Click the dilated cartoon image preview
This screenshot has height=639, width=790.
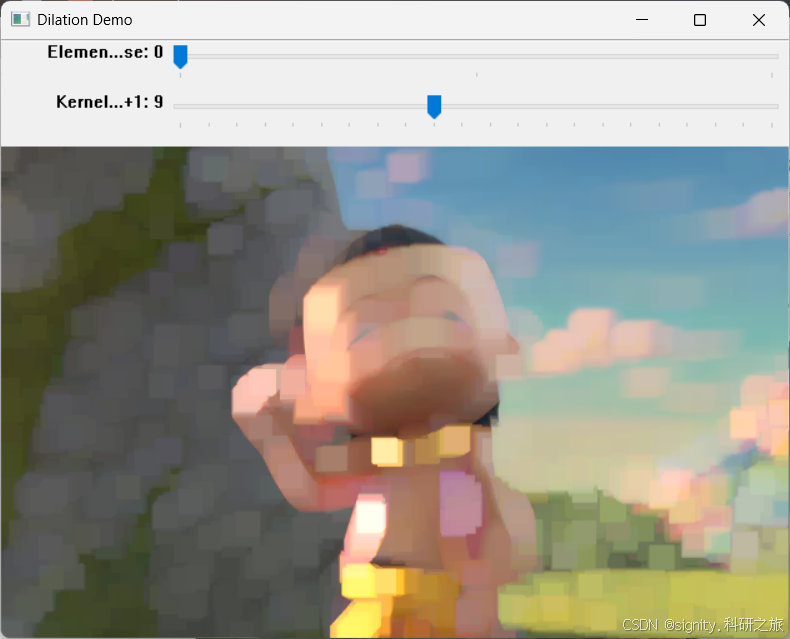(x=394, y=392)
